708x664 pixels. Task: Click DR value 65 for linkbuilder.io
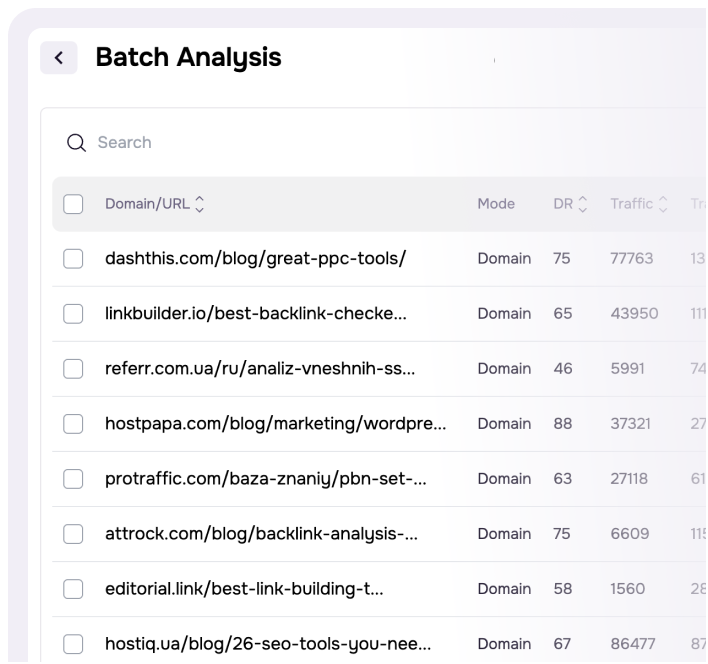coord(563,314)
